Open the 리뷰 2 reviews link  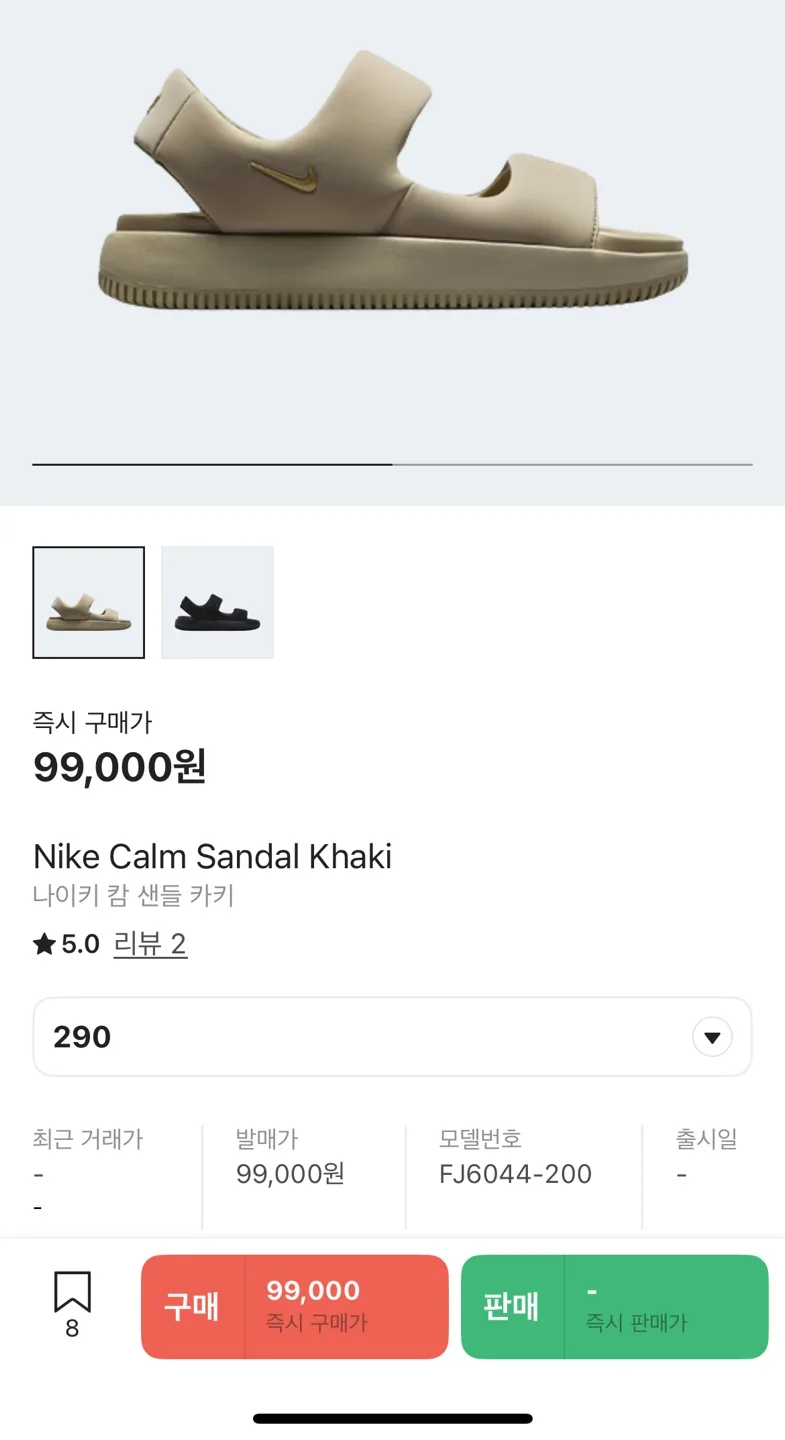click(150, 944)
